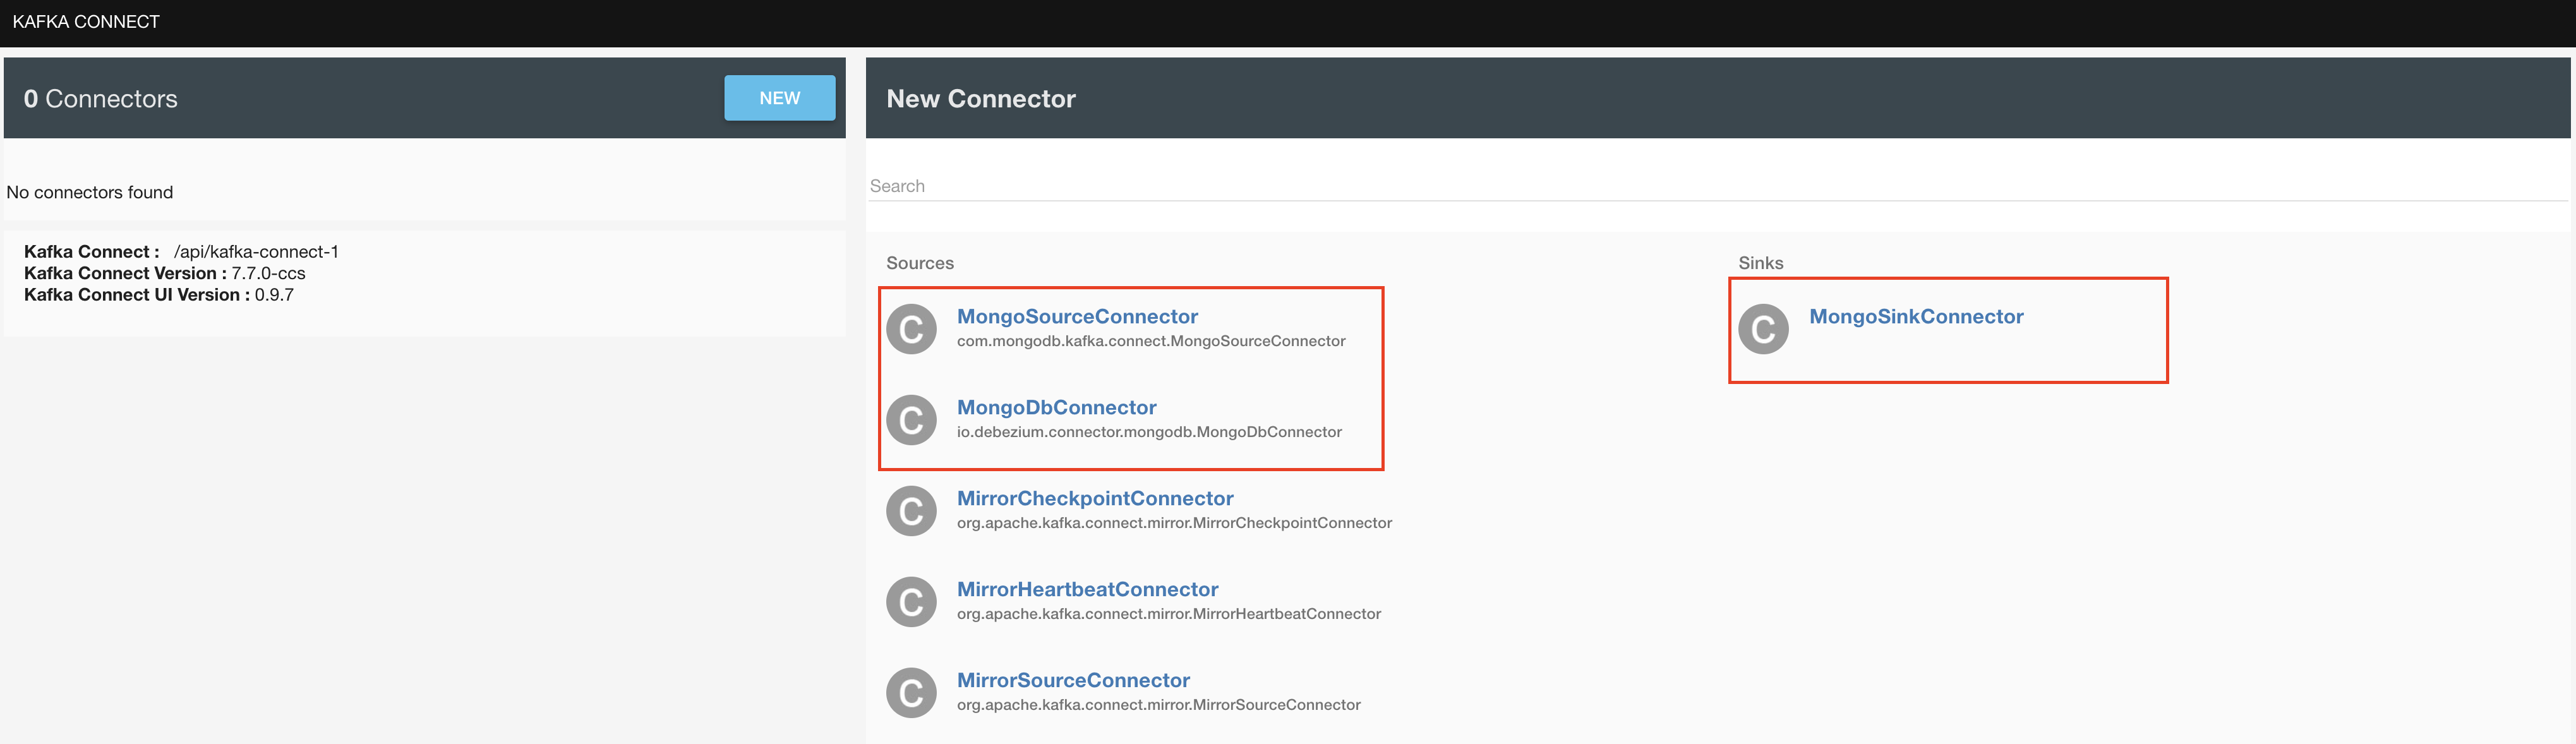Image resolution: width=2576 pixels, height=744 pixels.
Task: Open the MirrorSourceConnector title link
Action: click(1073, 680)
